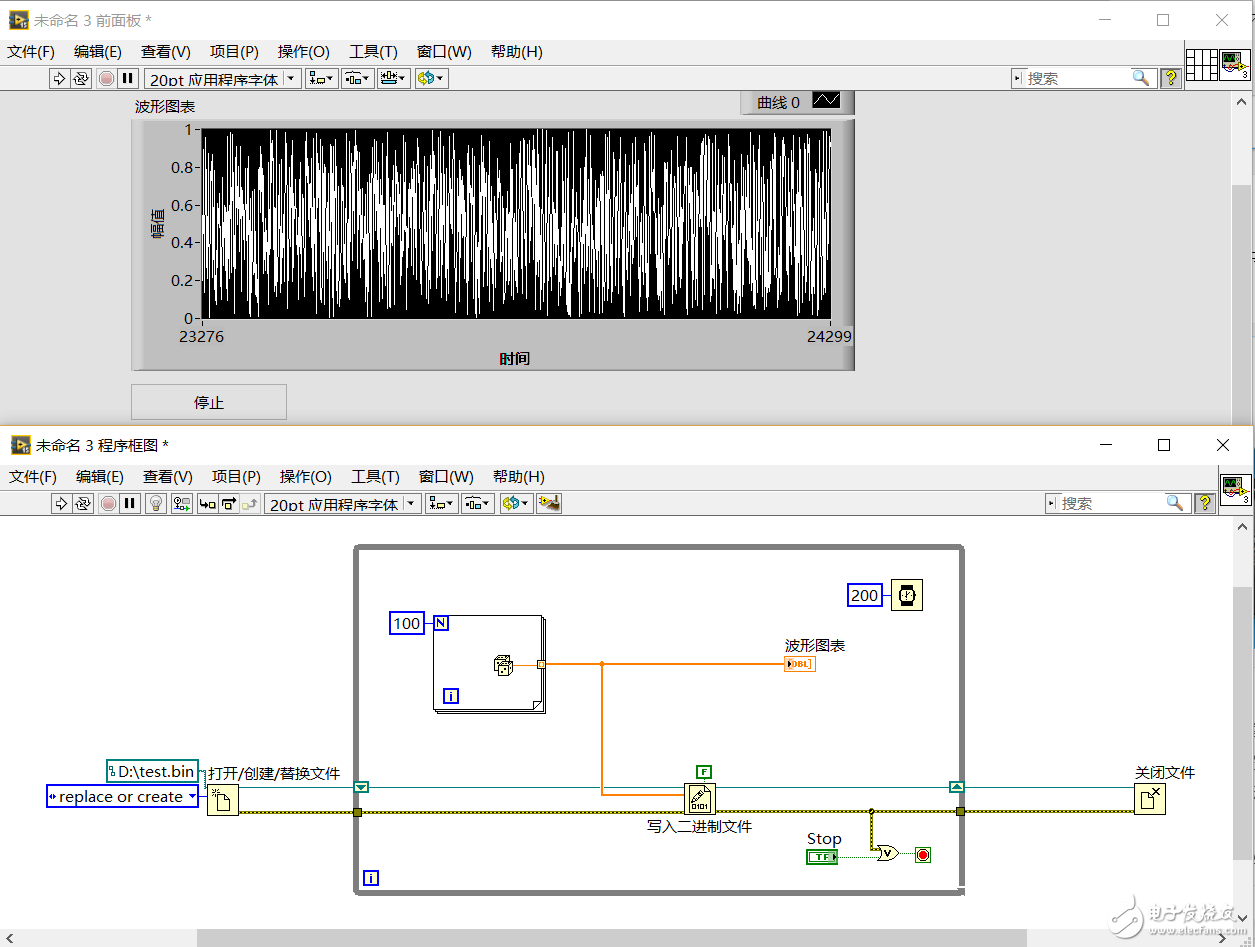The image size is (1255, 947).
Task: Click the Write Binary File node
Action: (700, 799)
